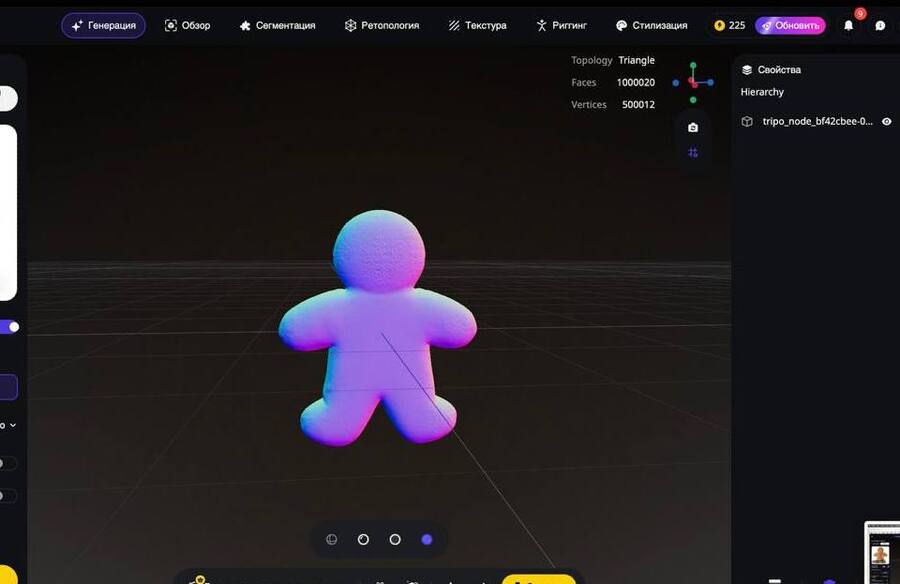Switch to the Риггинг tab

pos(561,26)
